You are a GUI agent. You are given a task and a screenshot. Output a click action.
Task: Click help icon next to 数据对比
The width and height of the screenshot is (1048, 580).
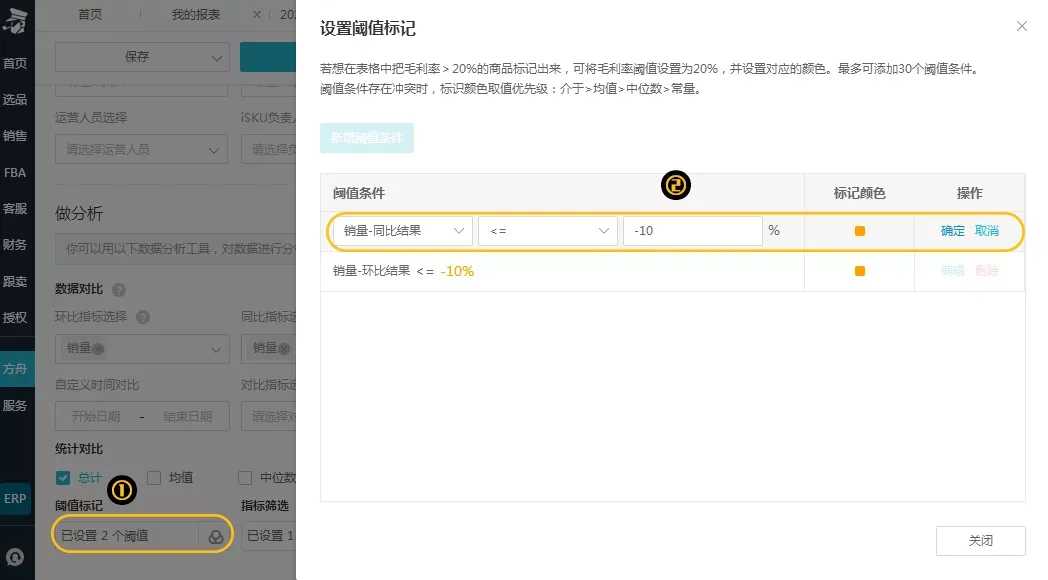click(119, 289)
